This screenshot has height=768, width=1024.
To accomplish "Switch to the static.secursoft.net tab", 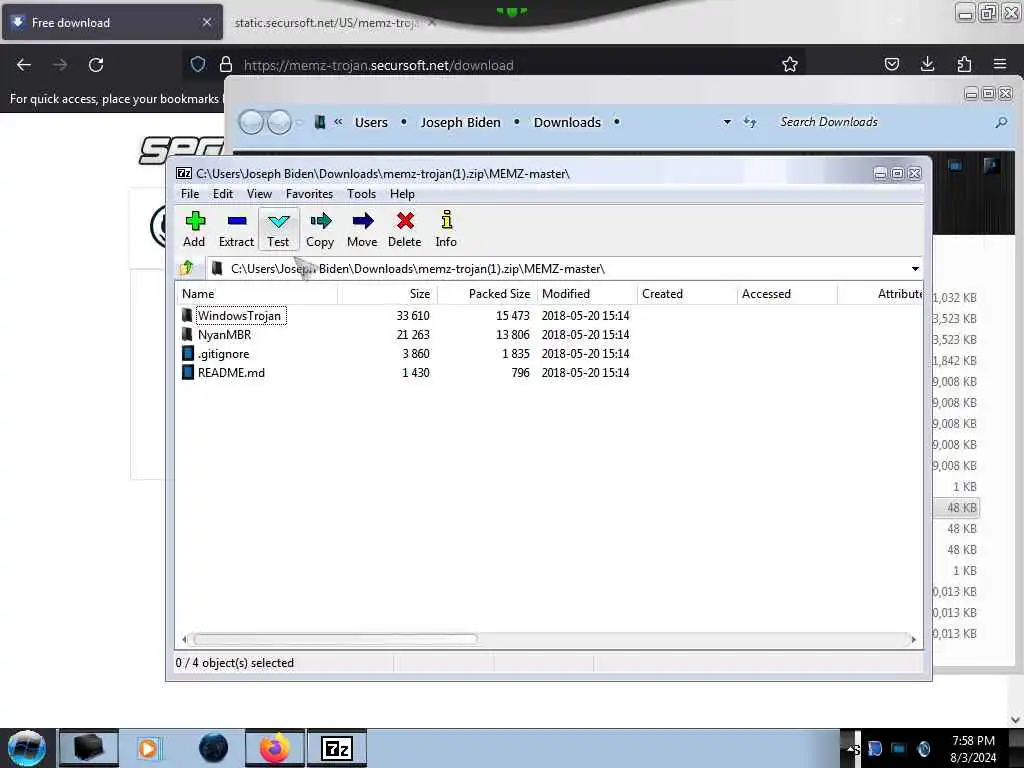I will (325, 23).
